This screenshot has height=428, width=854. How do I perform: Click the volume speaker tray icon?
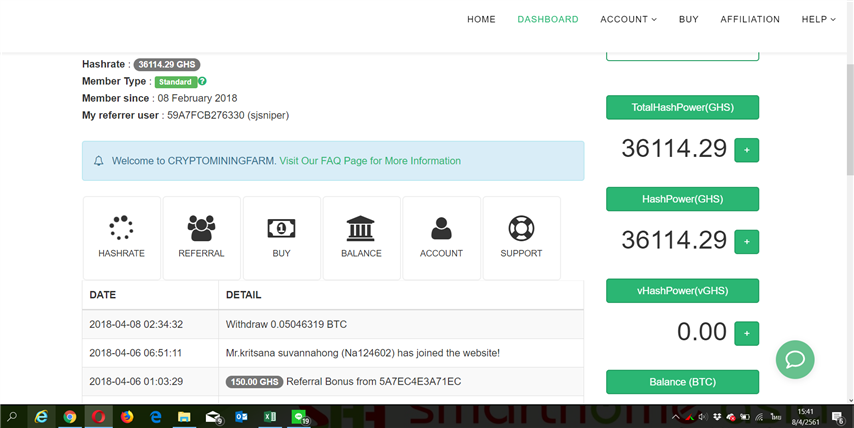pyautogui.click(x=703, y=417)
